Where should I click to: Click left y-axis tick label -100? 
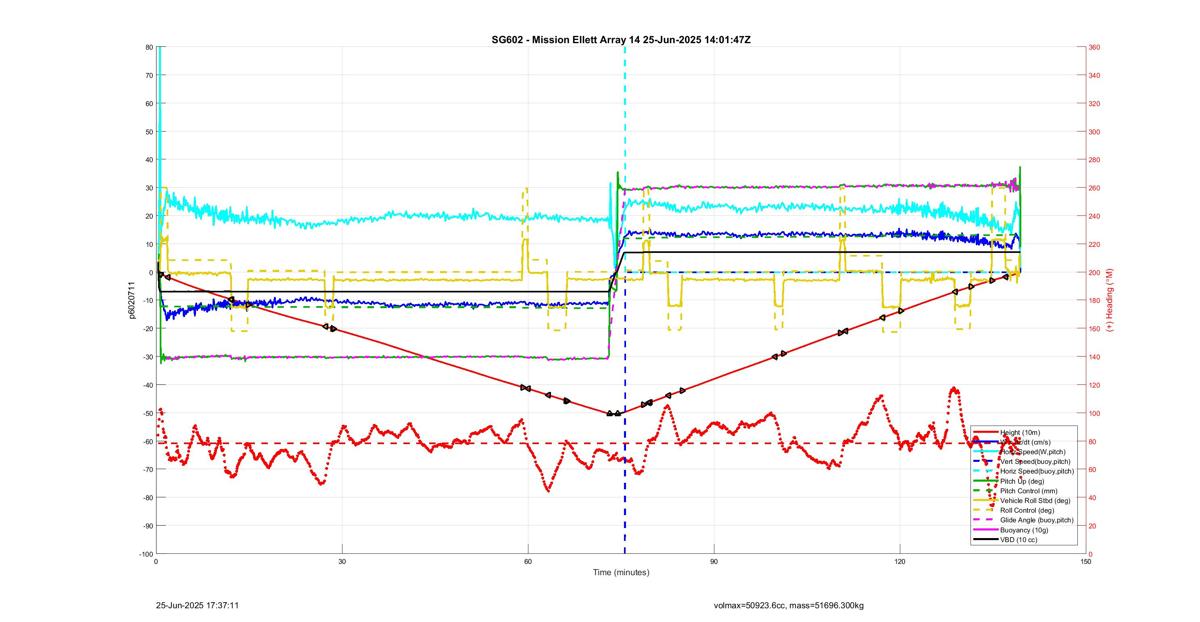(145, 553)
